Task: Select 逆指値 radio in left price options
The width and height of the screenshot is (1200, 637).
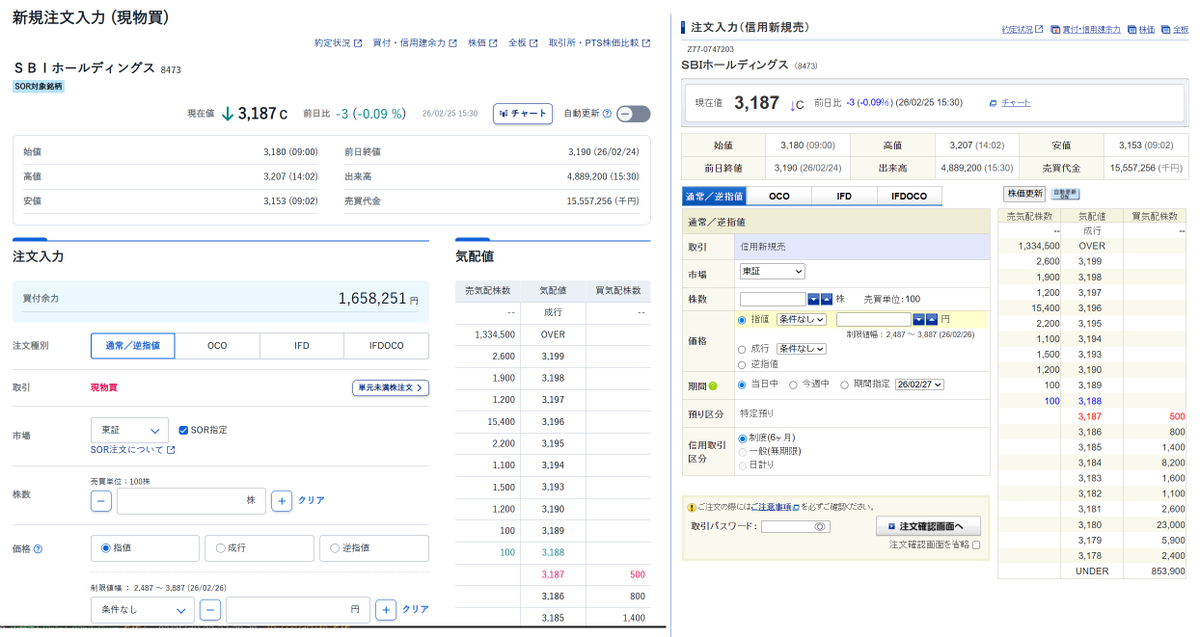Action: (335, 548)
